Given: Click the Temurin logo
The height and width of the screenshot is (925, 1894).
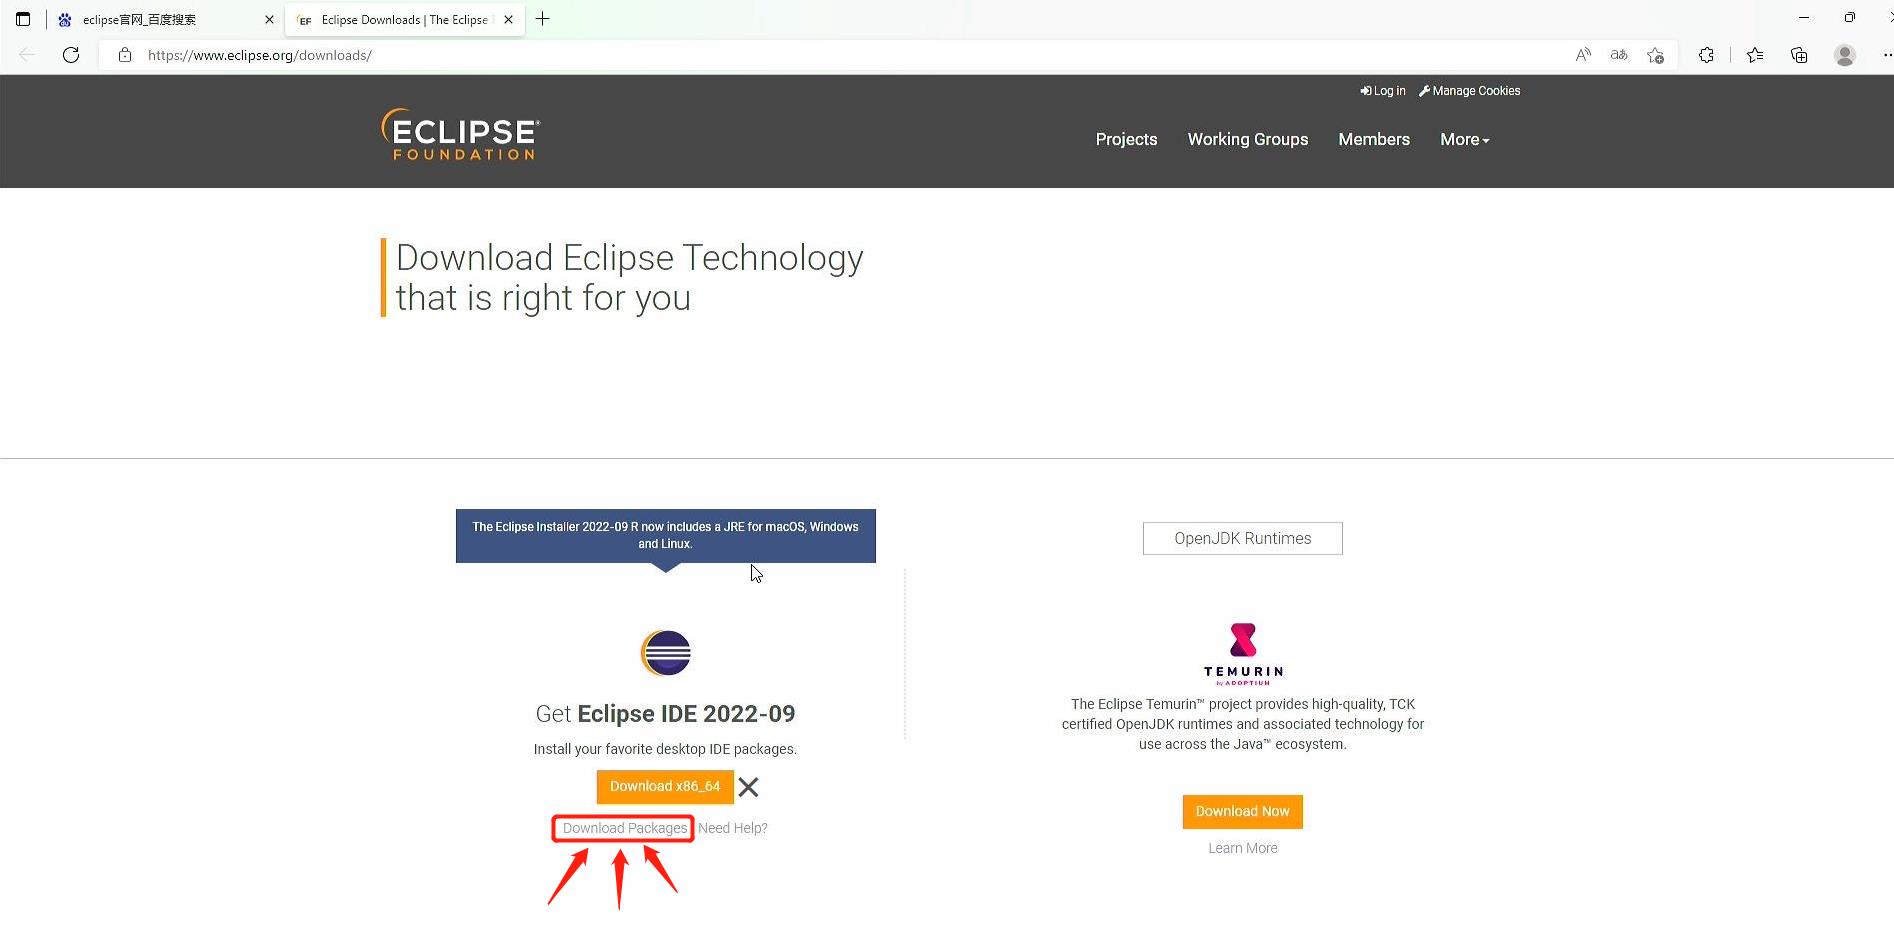Looking at the screenshot, I should (1242, 641).
